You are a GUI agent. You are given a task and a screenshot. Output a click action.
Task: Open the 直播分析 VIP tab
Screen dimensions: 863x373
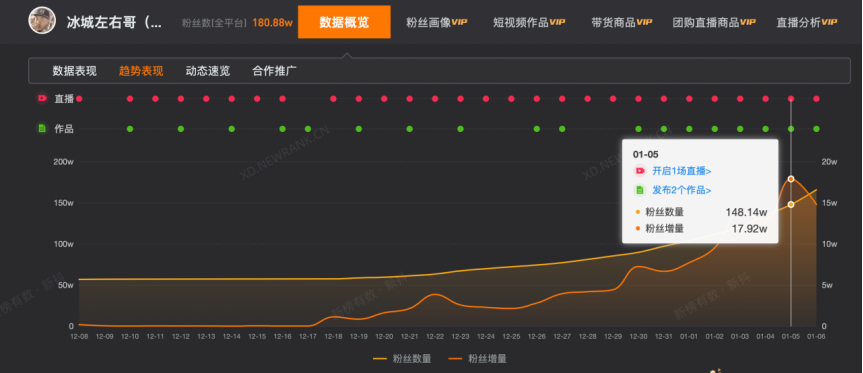coord(806,23)
